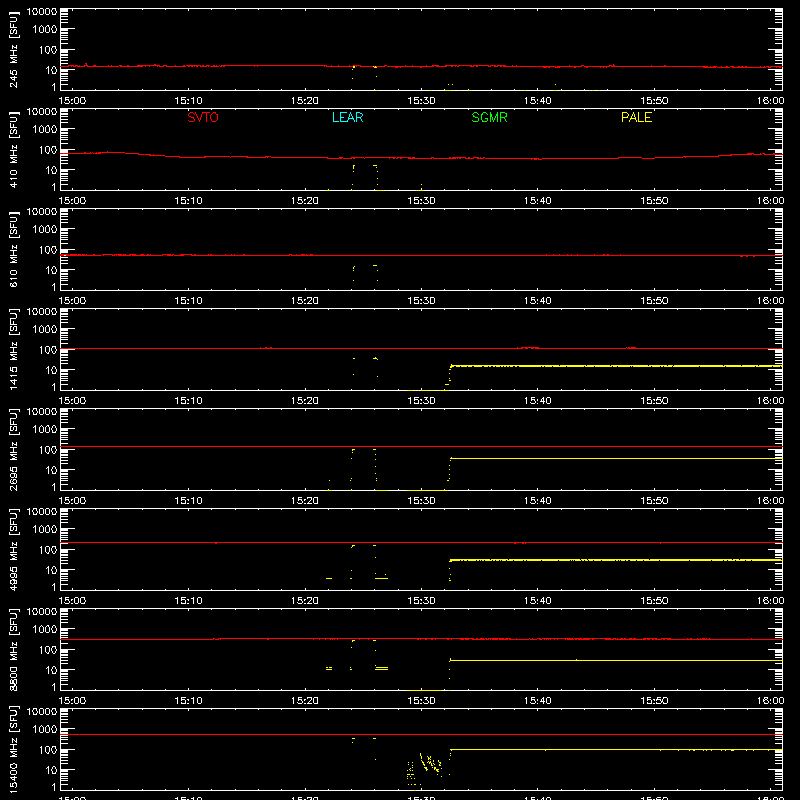Viewport: 800px width, 800px height.
Task: Click 15:10 on the 410 MHz time axis
Action: point(188,201)
